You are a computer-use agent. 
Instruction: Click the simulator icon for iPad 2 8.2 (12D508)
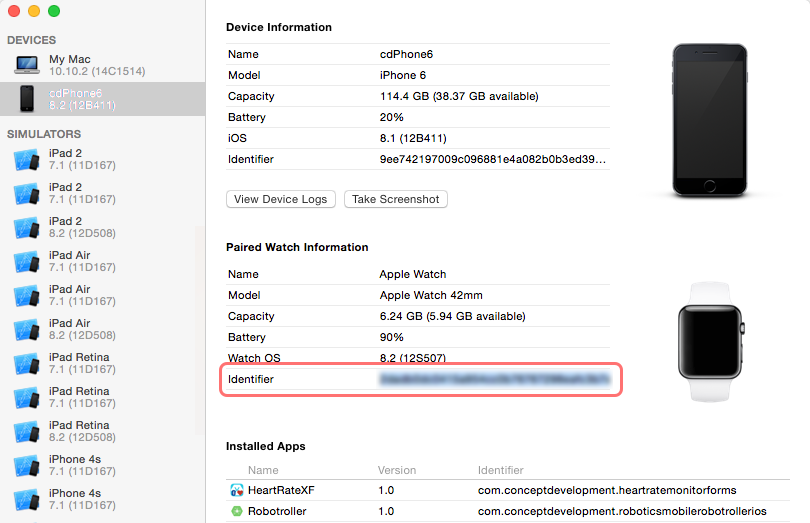tap(27, 227)
